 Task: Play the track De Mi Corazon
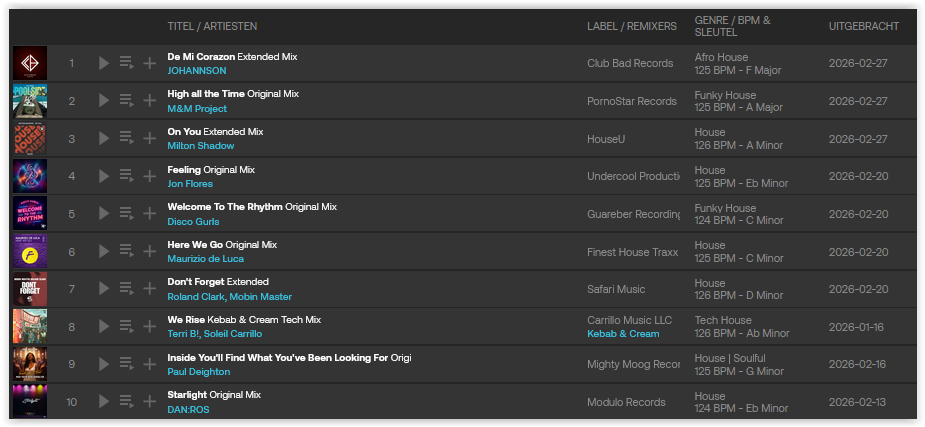pos(104,64)
